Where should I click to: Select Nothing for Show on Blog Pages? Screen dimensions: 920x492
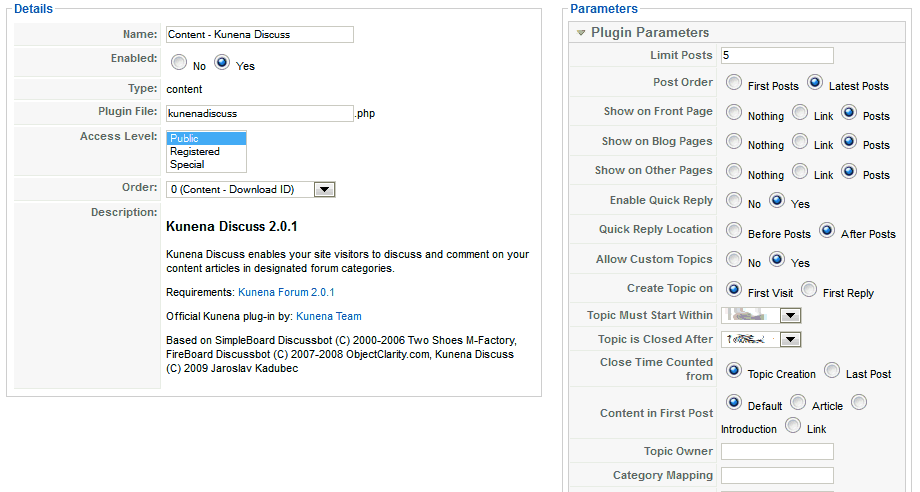735,142
